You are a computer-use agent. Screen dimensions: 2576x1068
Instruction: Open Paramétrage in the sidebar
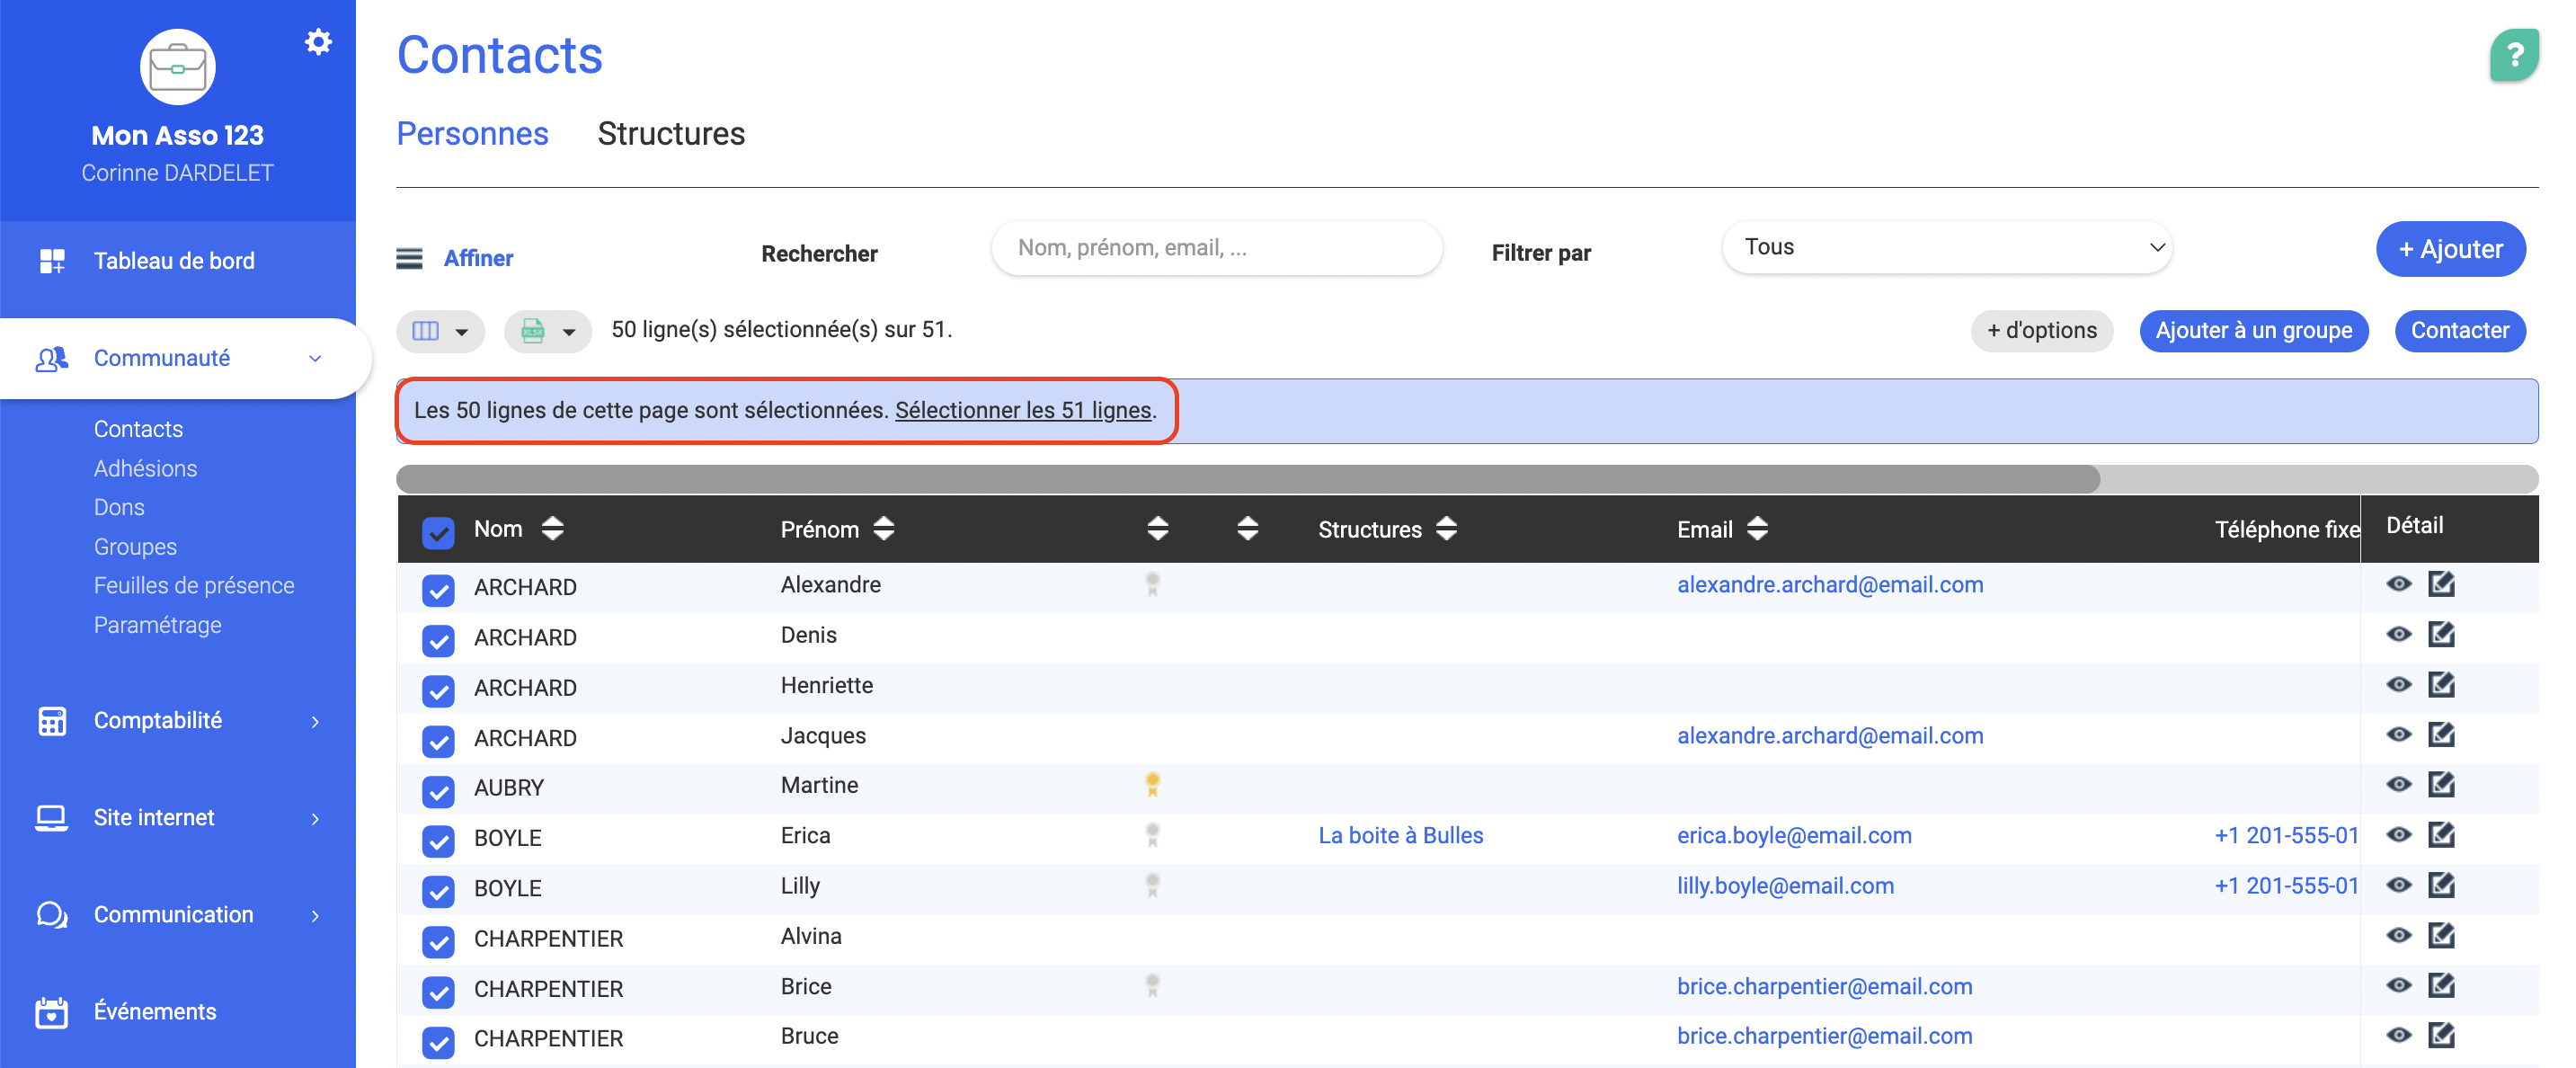click(158, 625)
